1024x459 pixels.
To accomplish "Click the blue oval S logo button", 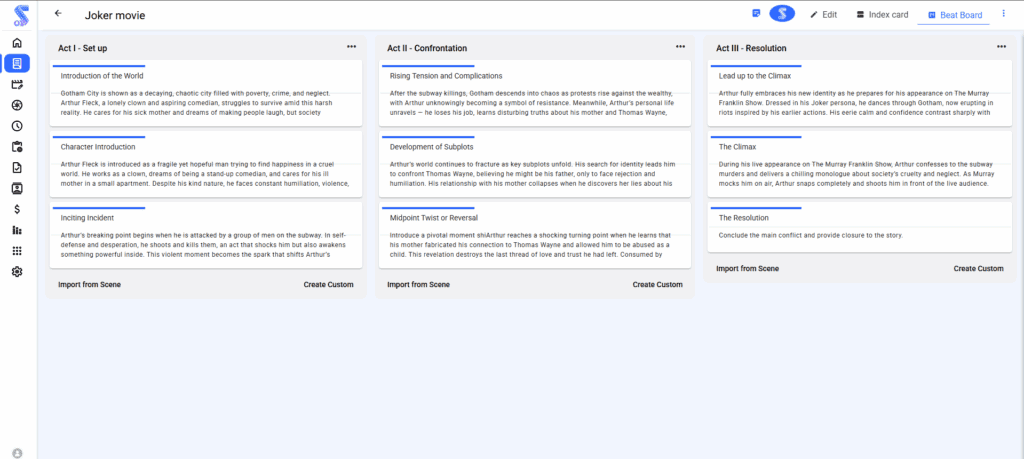I will (x=782, y=14).
